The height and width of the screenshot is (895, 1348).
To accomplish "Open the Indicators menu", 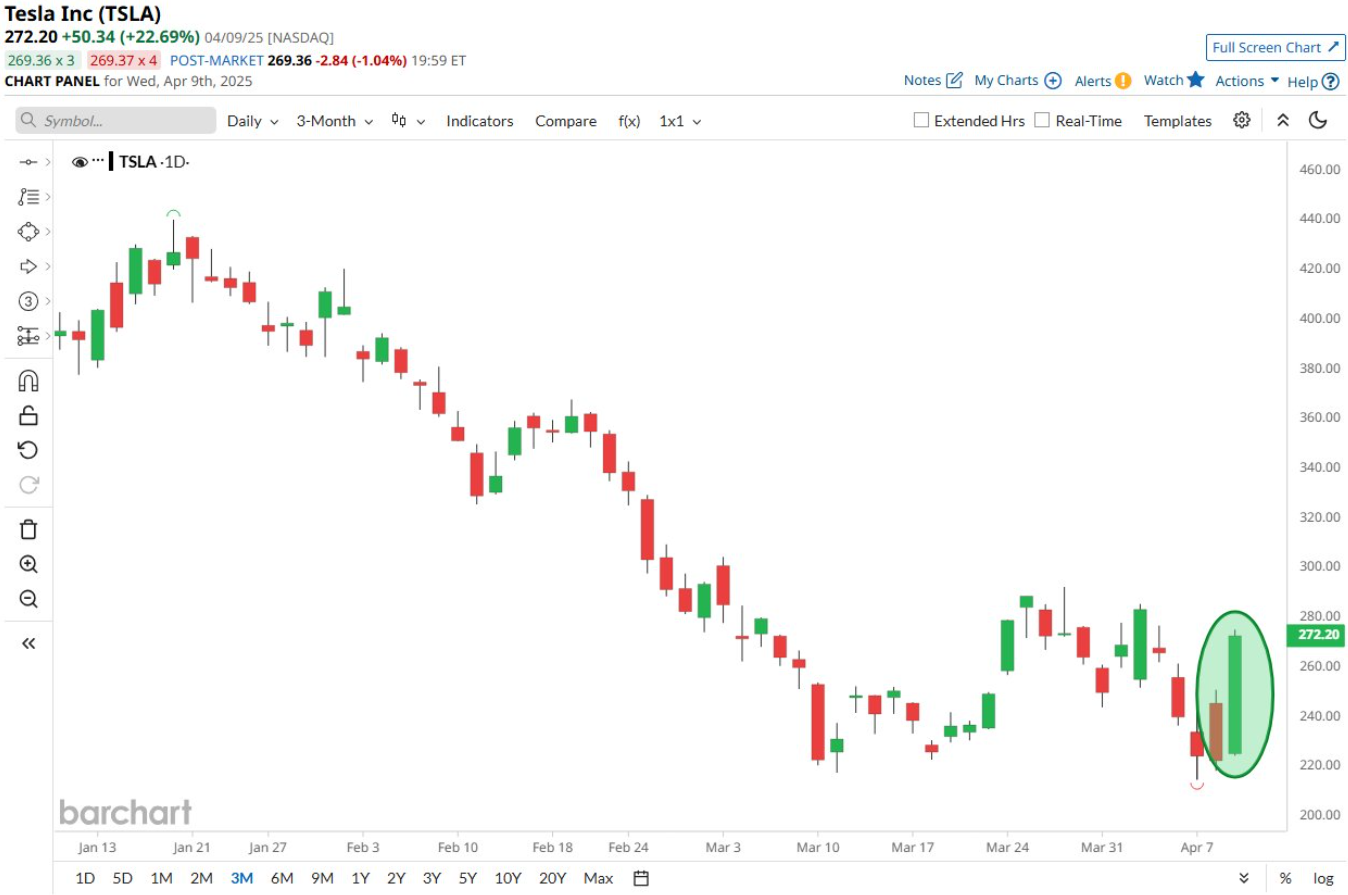I will coord(480,121).
